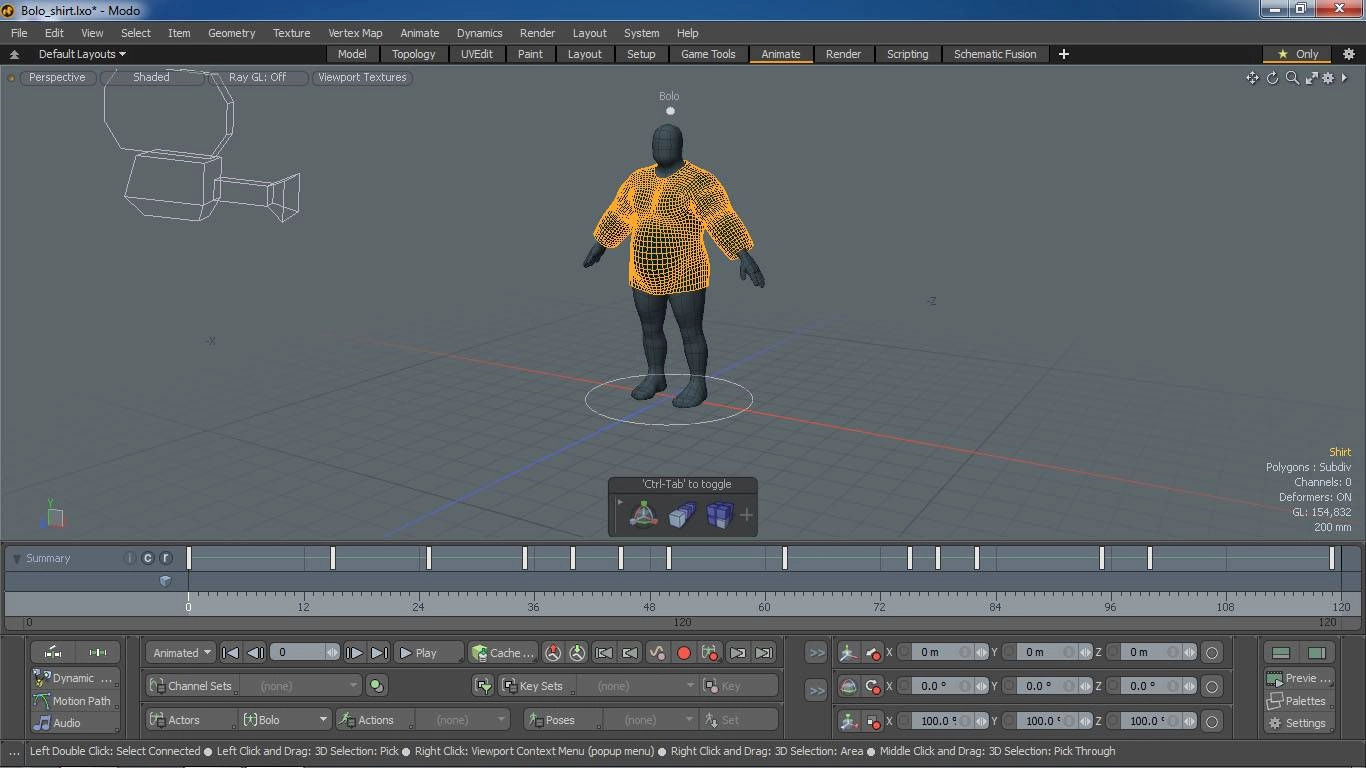Open the Geometry menu
Viewport: 1366px width, 768px height.
click(231, 33)
